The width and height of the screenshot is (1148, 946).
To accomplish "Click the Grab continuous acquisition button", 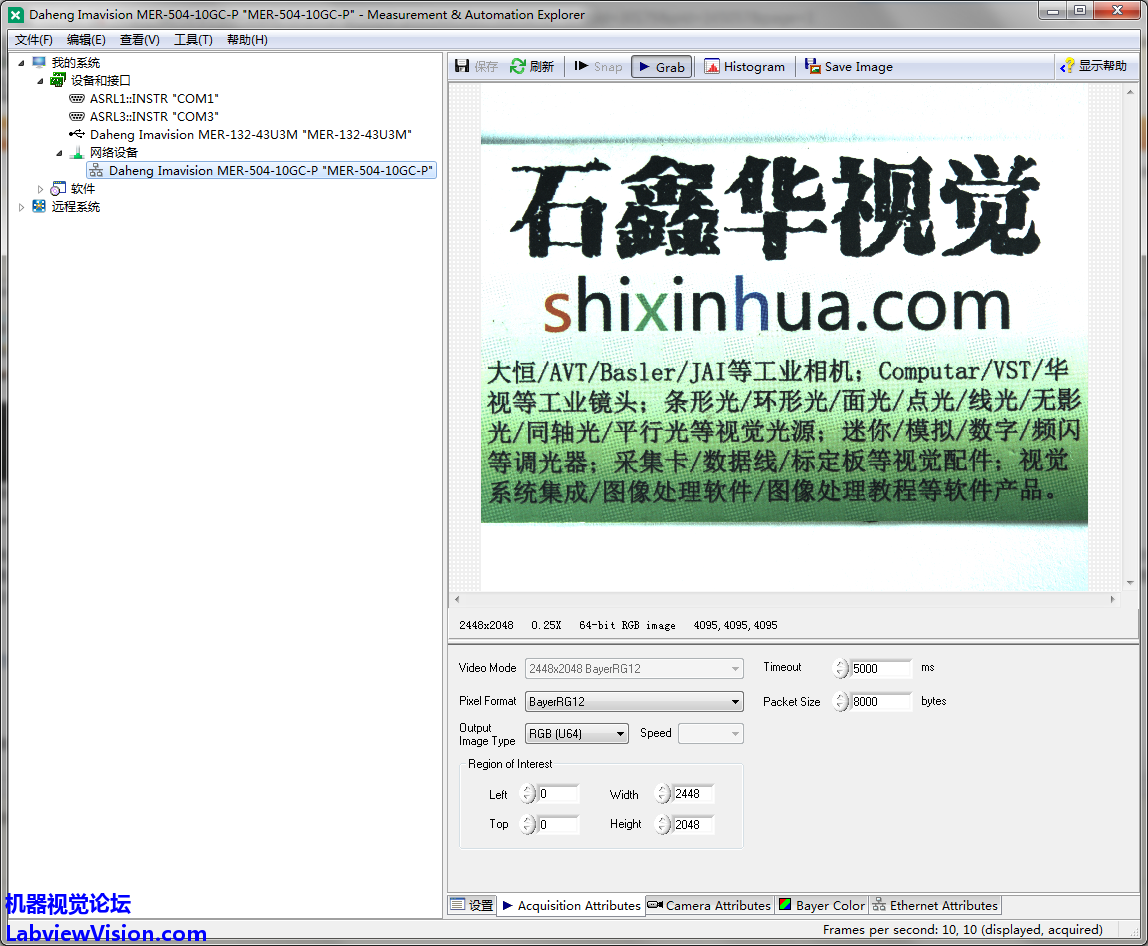I will point(661,67).
